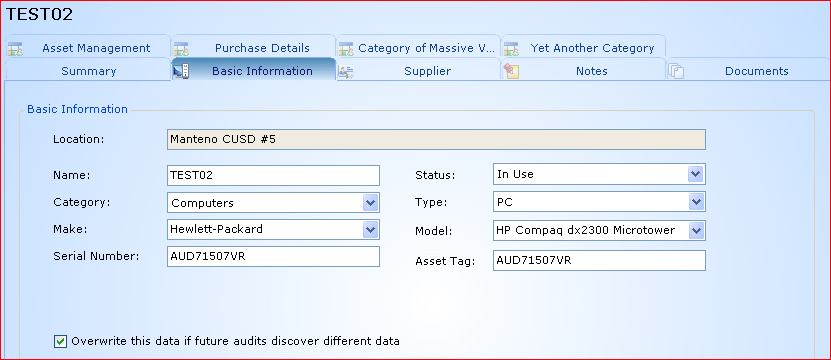The height and width of the screenshot is (360, 831).
Task: Switch to the Summary tab
Action: [88, 71]
